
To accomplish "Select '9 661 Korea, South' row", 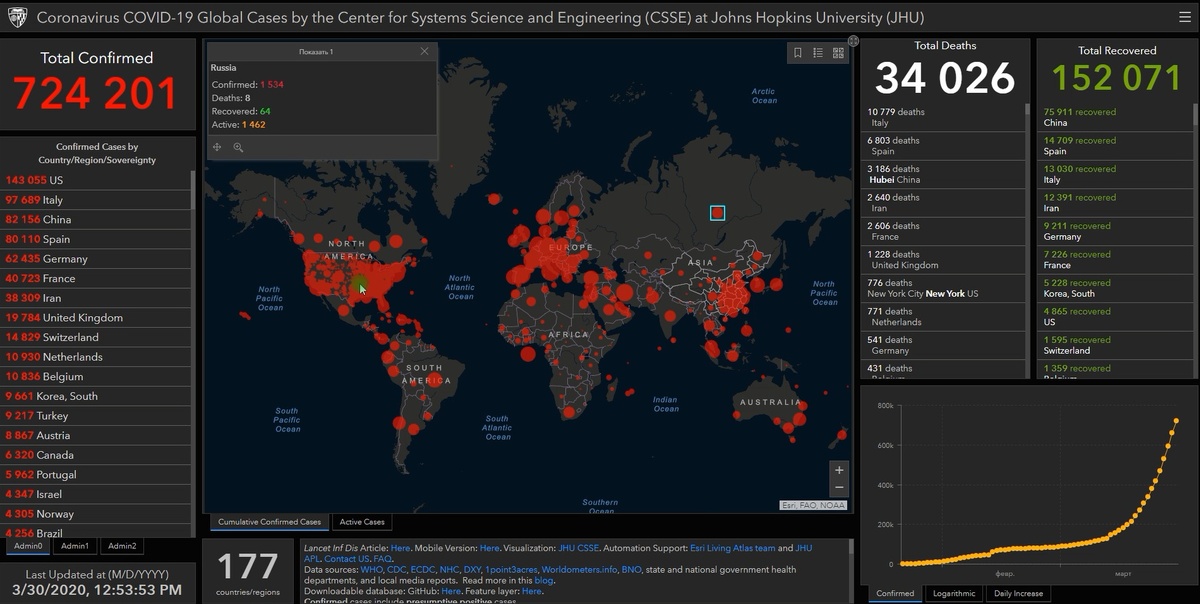I will point(96,396).
